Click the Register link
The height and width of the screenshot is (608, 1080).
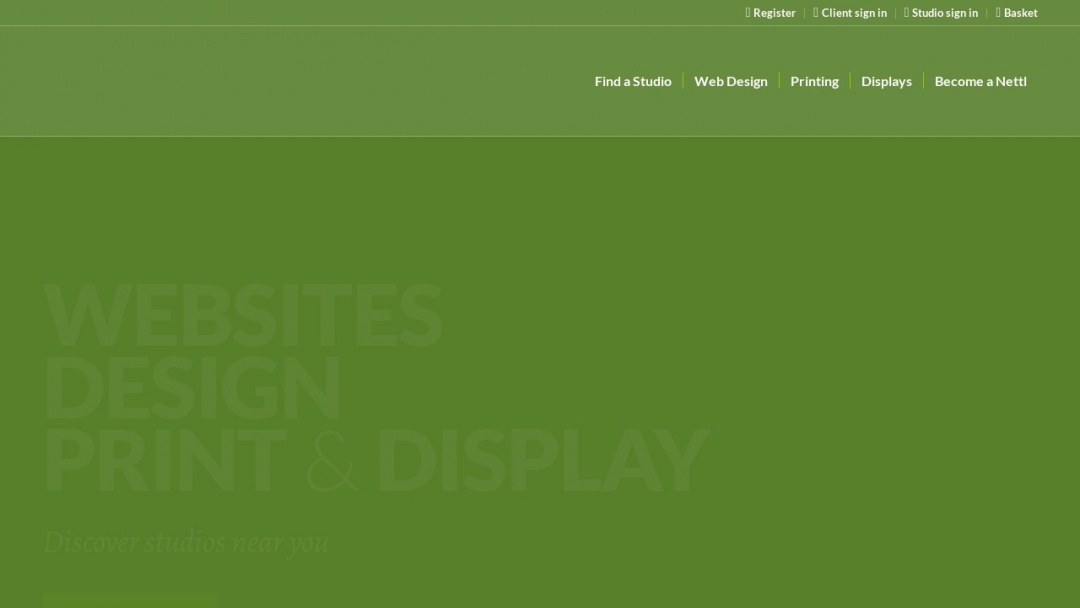(x=775, y=12)
